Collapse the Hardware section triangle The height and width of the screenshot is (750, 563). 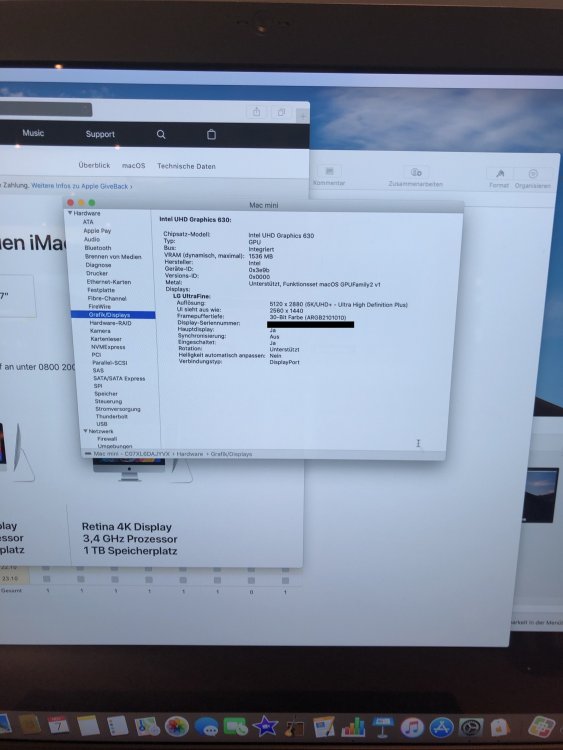(70, 213)
